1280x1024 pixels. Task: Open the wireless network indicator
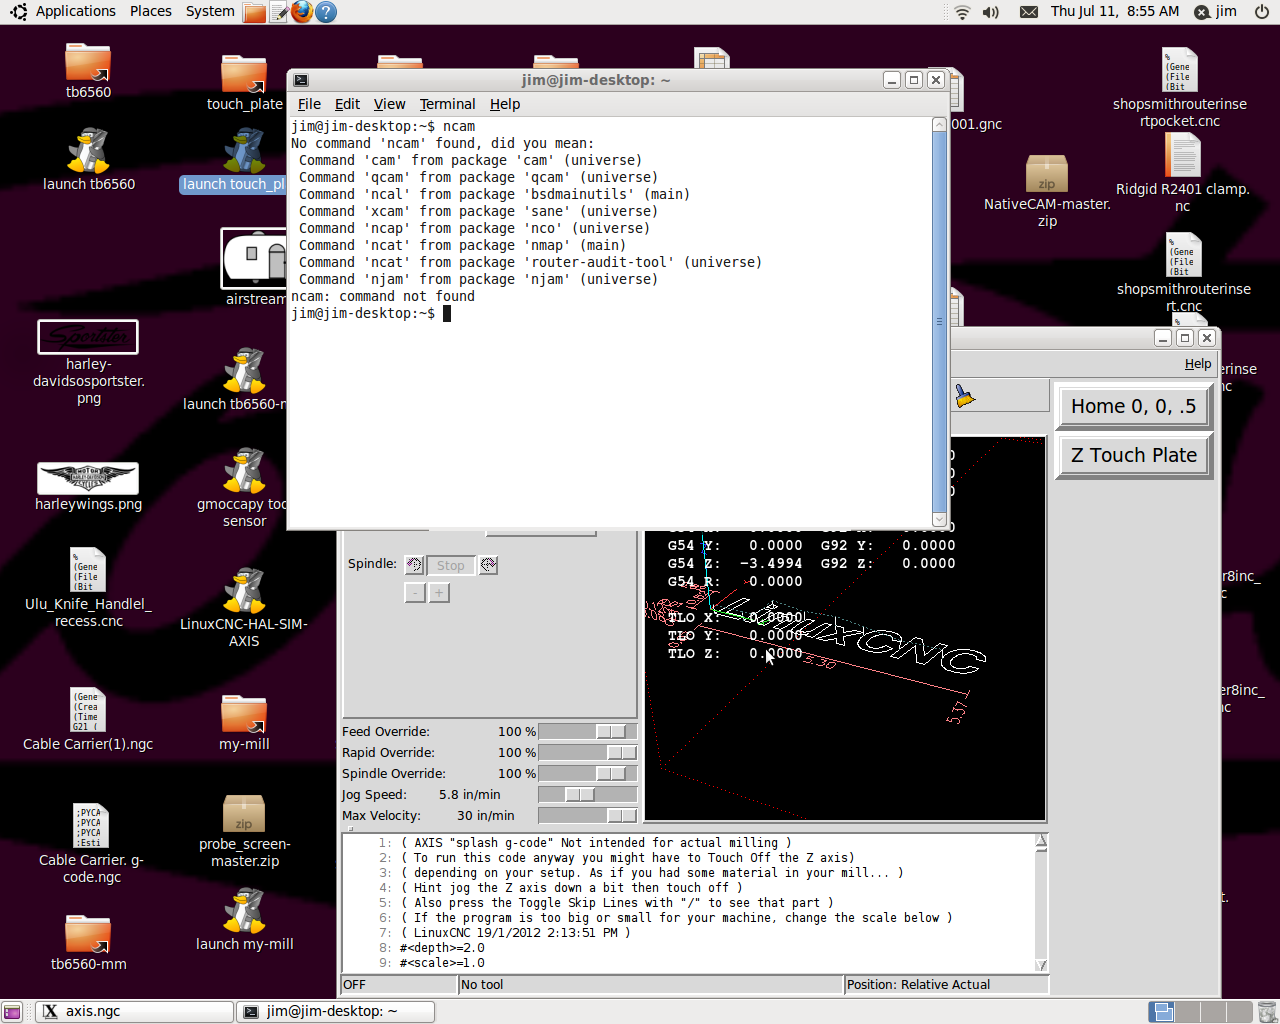pos(962,12)
